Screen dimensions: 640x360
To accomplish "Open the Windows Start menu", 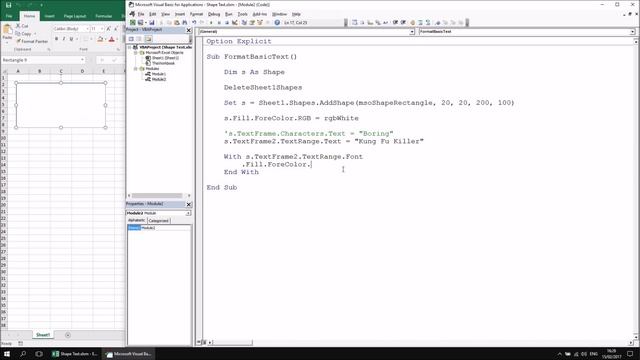I will (x=7, y=354).
